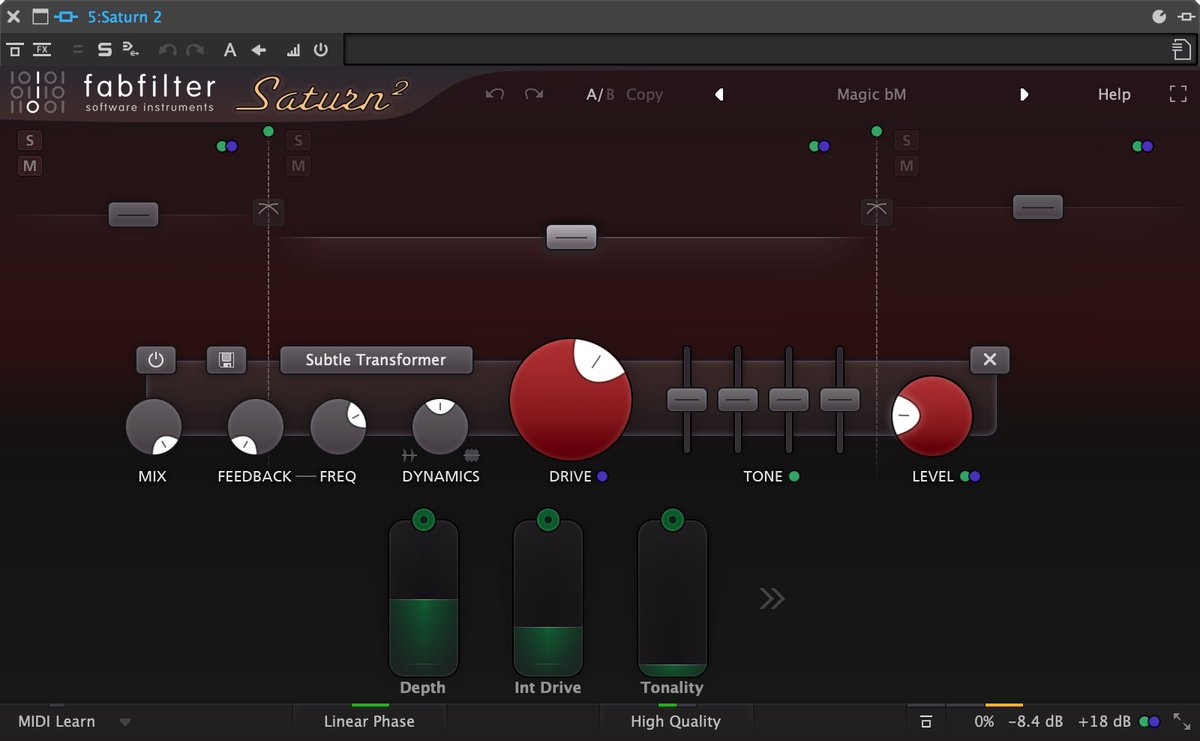Save the band style using the floppy icon
This screenshot has width=1200, height=741.
click(226, 360)
